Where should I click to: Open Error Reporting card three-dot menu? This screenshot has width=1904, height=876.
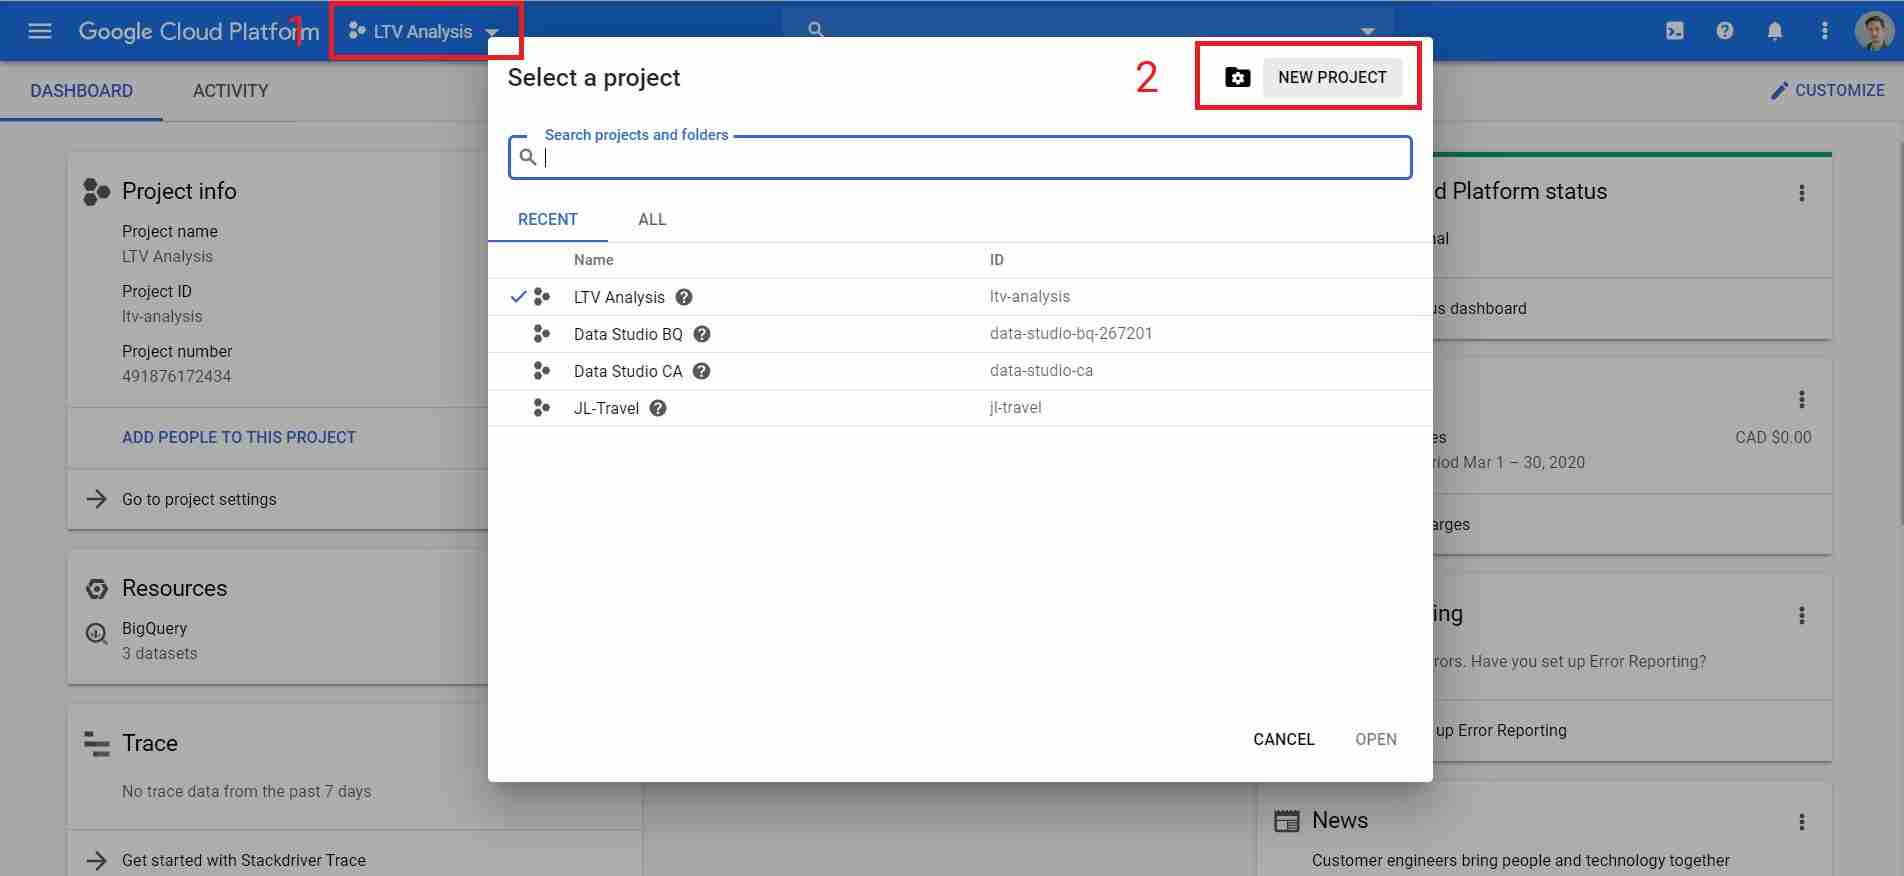[1802, 616]
